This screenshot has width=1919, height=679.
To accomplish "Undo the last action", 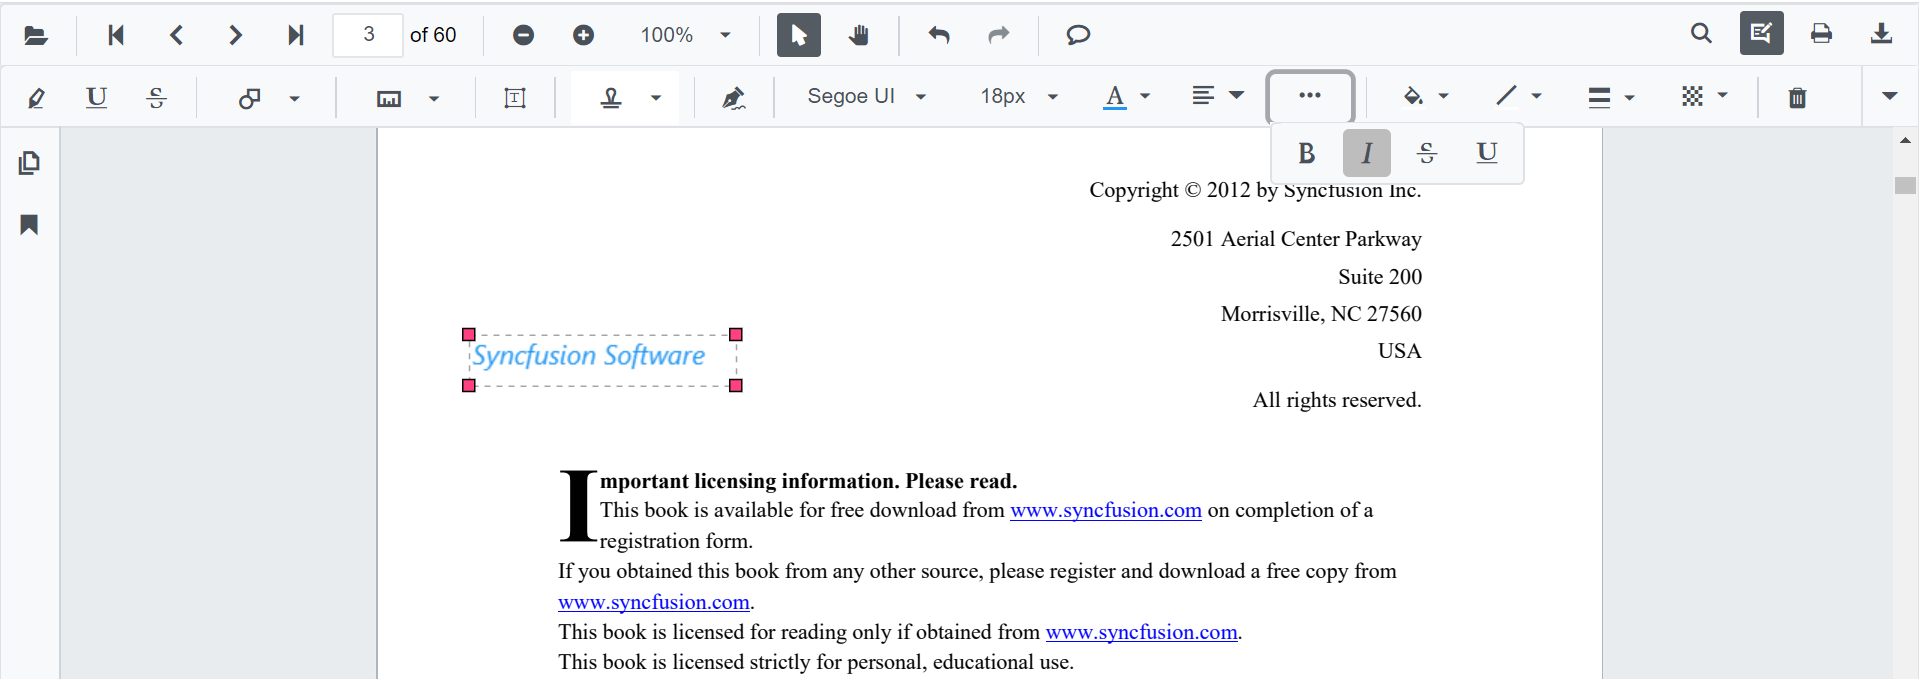I will coord(939,35).
